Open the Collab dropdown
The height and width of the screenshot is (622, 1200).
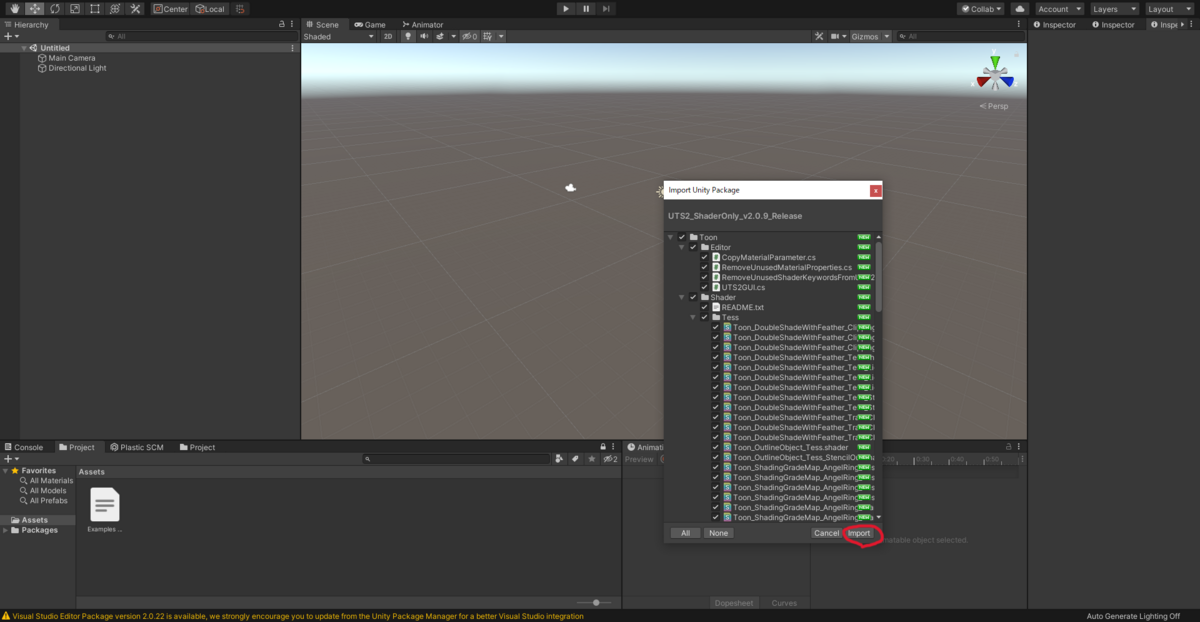pyautogui.click(x=980, y=9)
